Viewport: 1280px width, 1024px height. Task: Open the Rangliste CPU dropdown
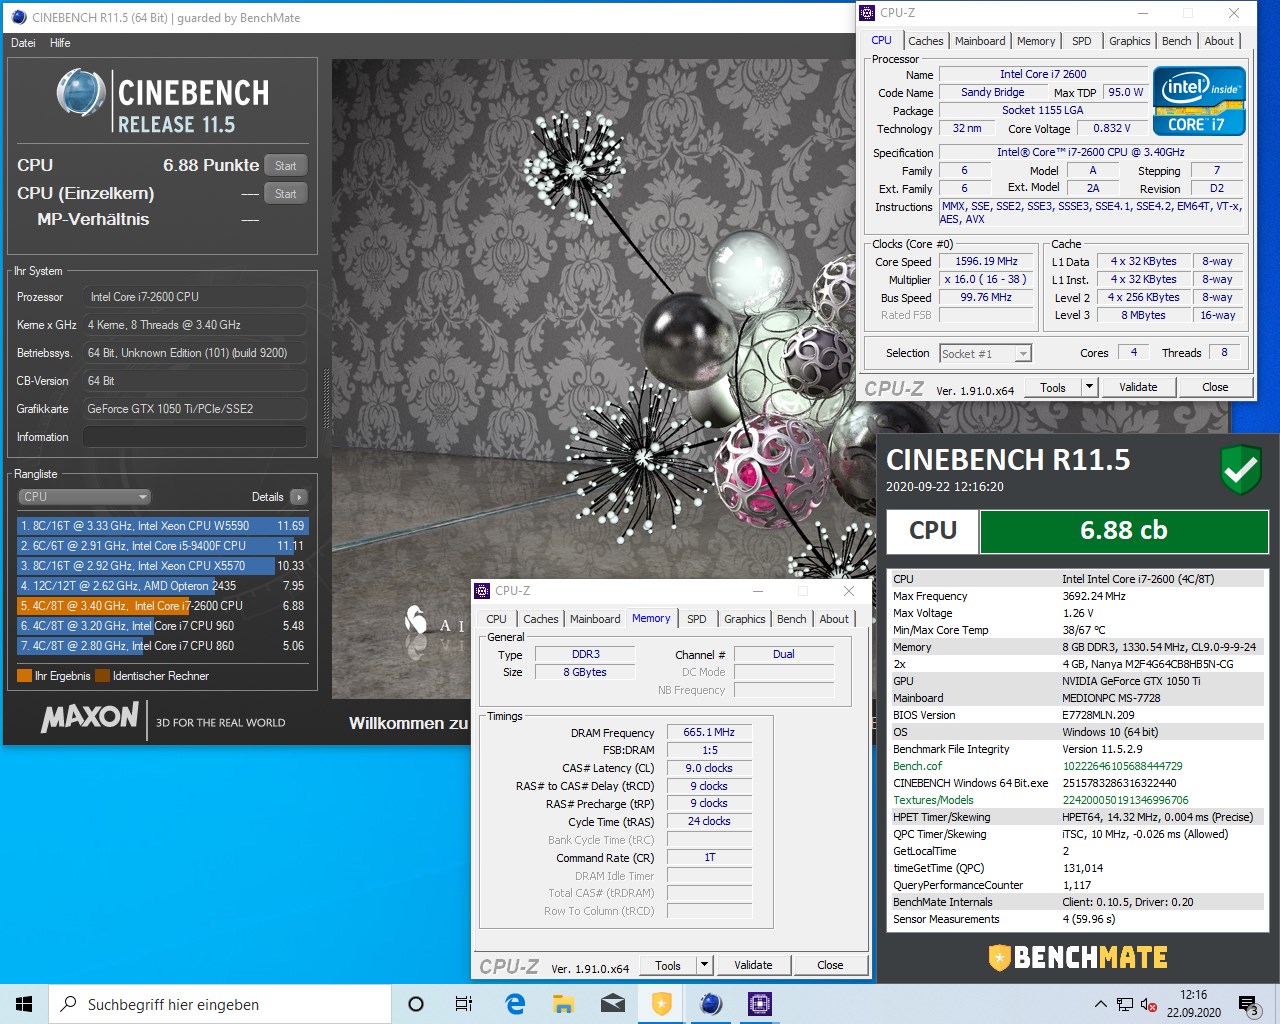[84, 497]
